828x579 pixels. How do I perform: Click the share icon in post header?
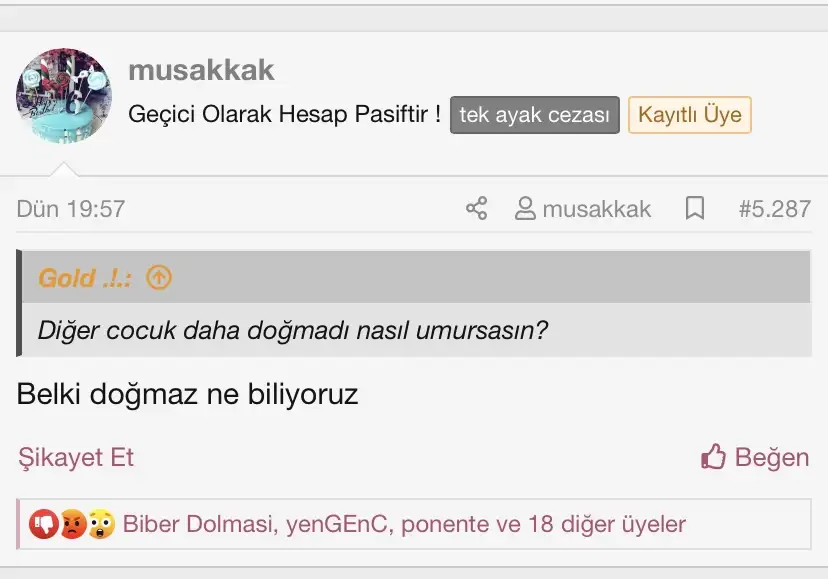click(477, 209)
